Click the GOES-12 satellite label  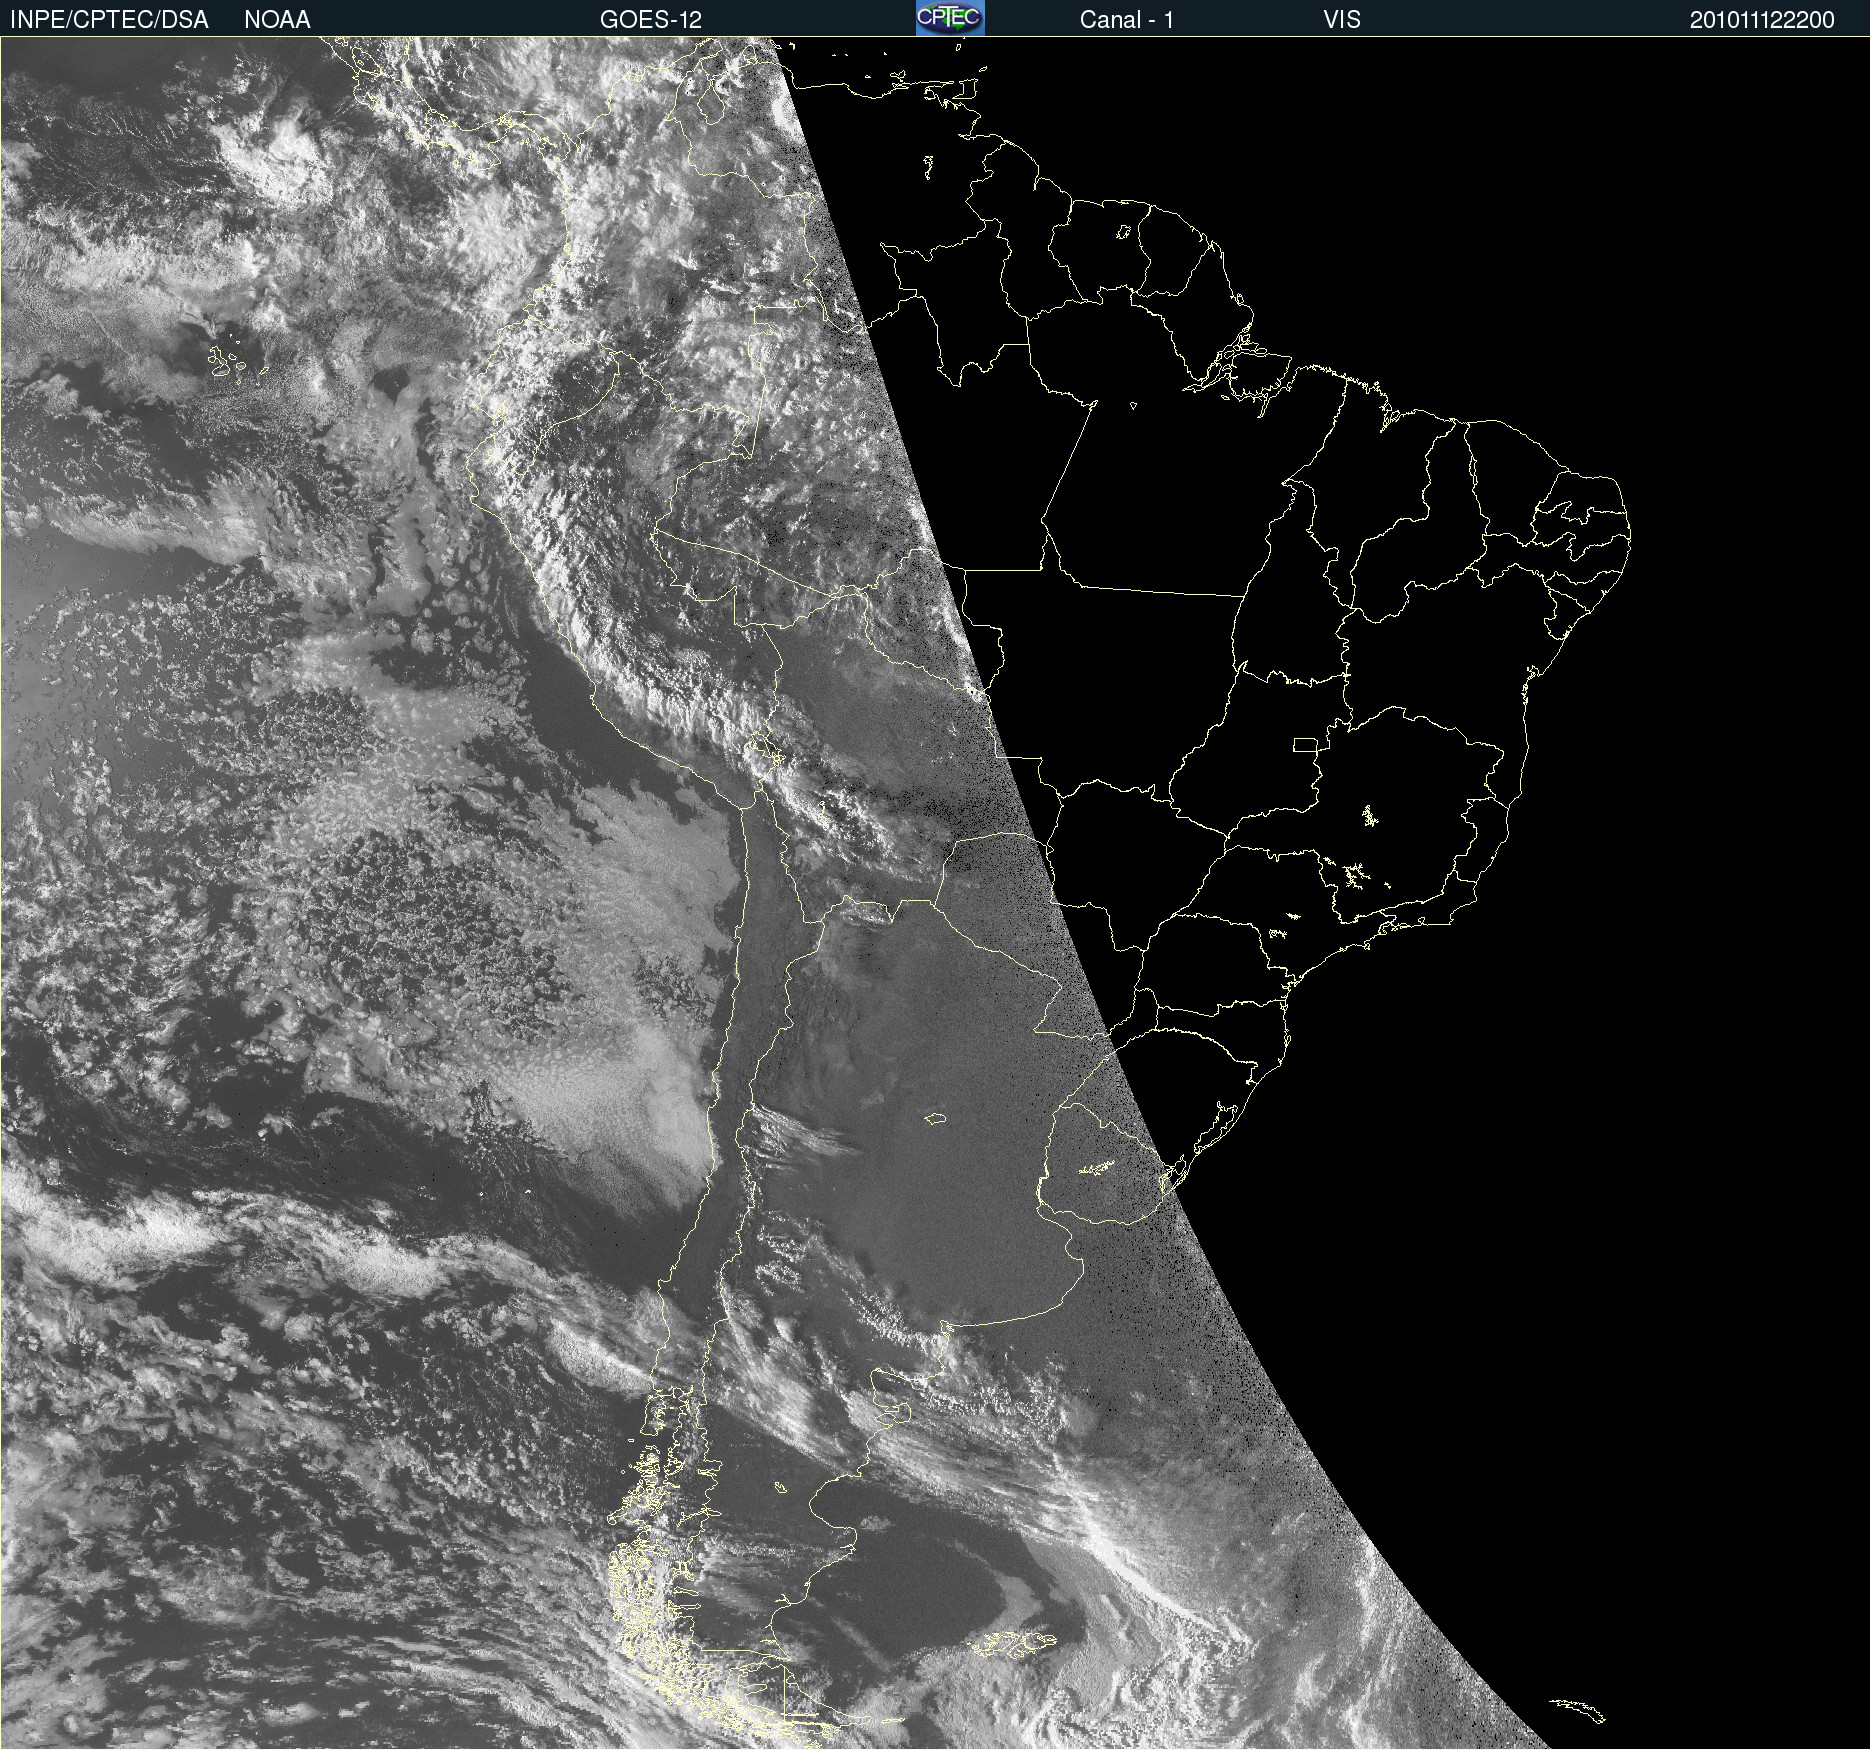point(651,20)
